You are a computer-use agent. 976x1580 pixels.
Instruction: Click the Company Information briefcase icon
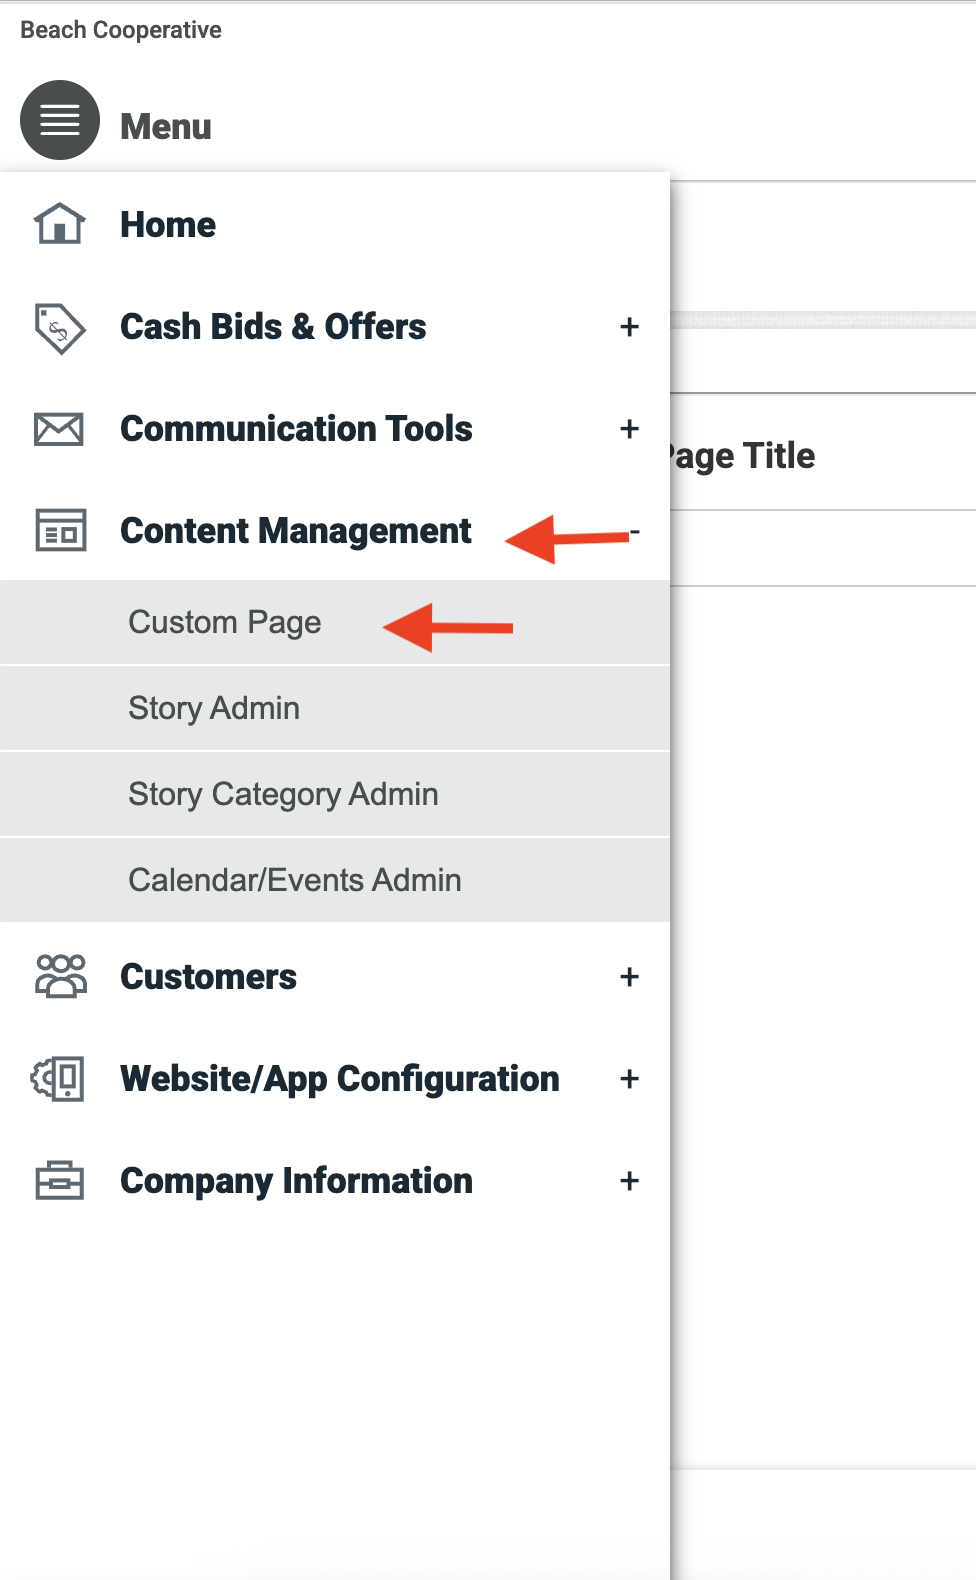pos(60,1180)
